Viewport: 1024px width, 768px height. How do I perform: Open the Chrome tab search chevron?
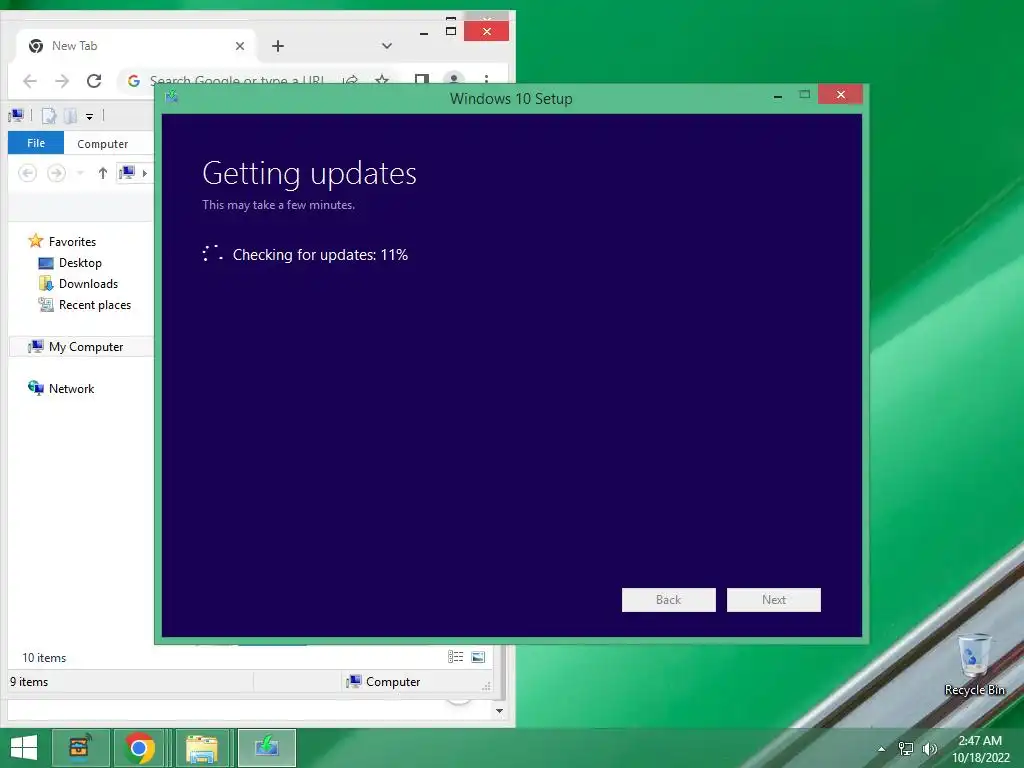[387, 46]
